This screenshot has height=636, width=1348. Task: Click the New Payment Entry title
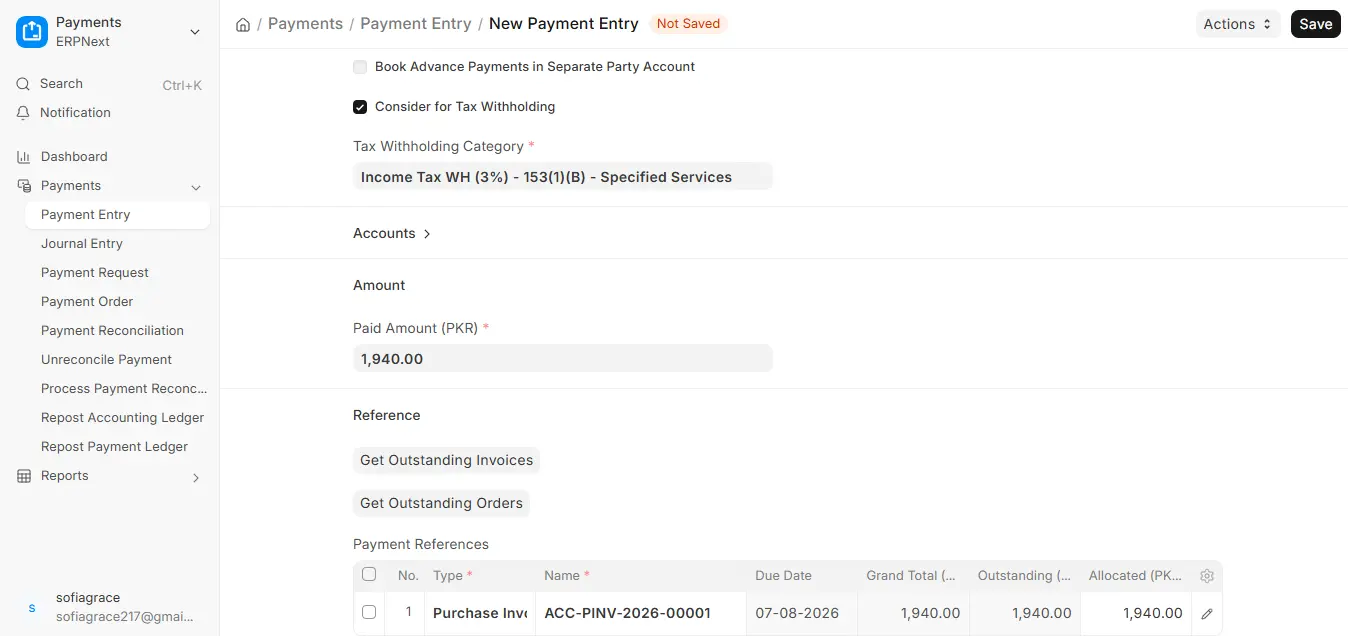564,24
